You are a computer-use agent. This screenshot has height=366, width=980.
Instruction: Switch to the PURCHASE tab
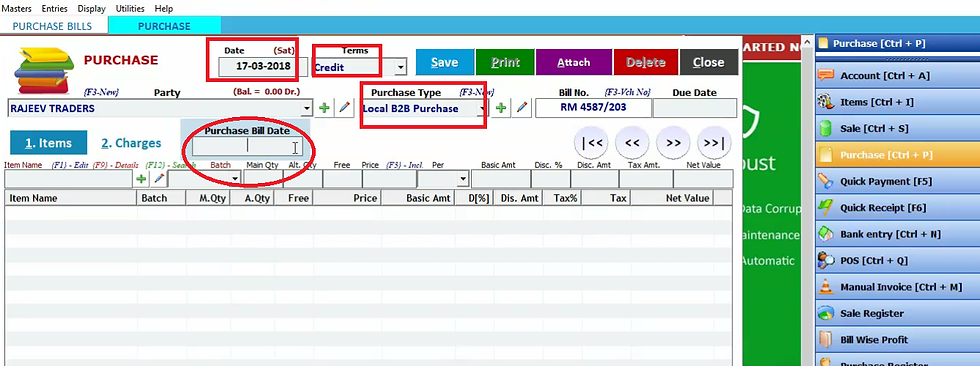click(x=164, y=26)
